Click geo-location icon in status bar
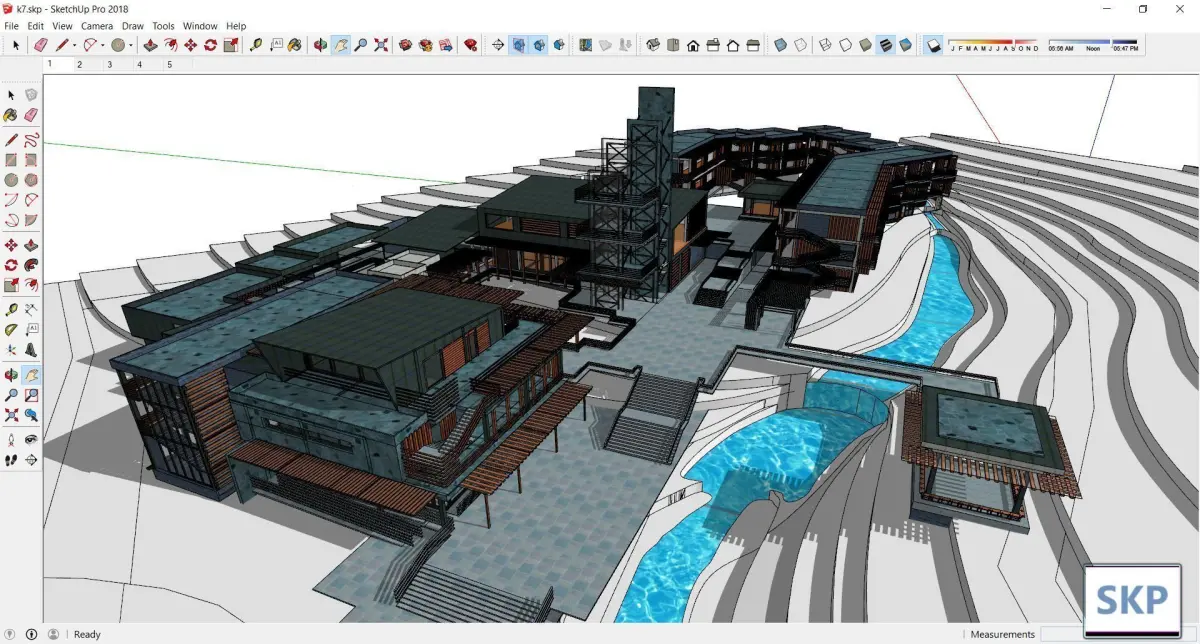This screenshot has width=1200, height=644. pyautogui.click(x=10, y=634)
